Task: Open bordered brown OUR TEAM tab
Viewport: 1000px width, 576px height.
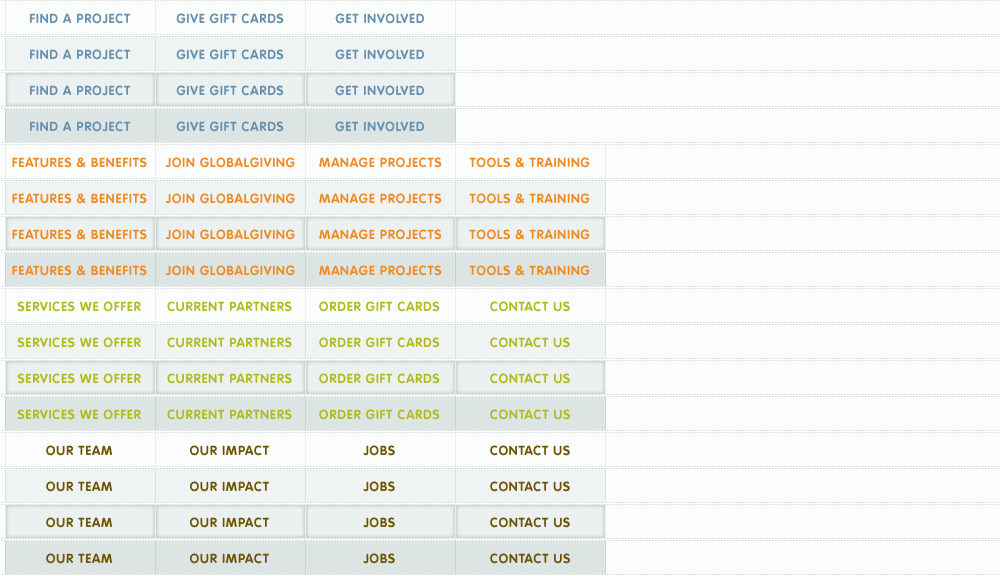Action: click(80, 522)
